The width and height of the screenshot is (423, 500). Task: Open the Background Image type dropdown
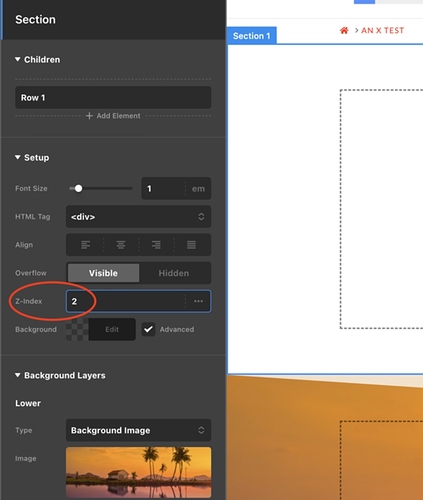[x=138, y=430]
